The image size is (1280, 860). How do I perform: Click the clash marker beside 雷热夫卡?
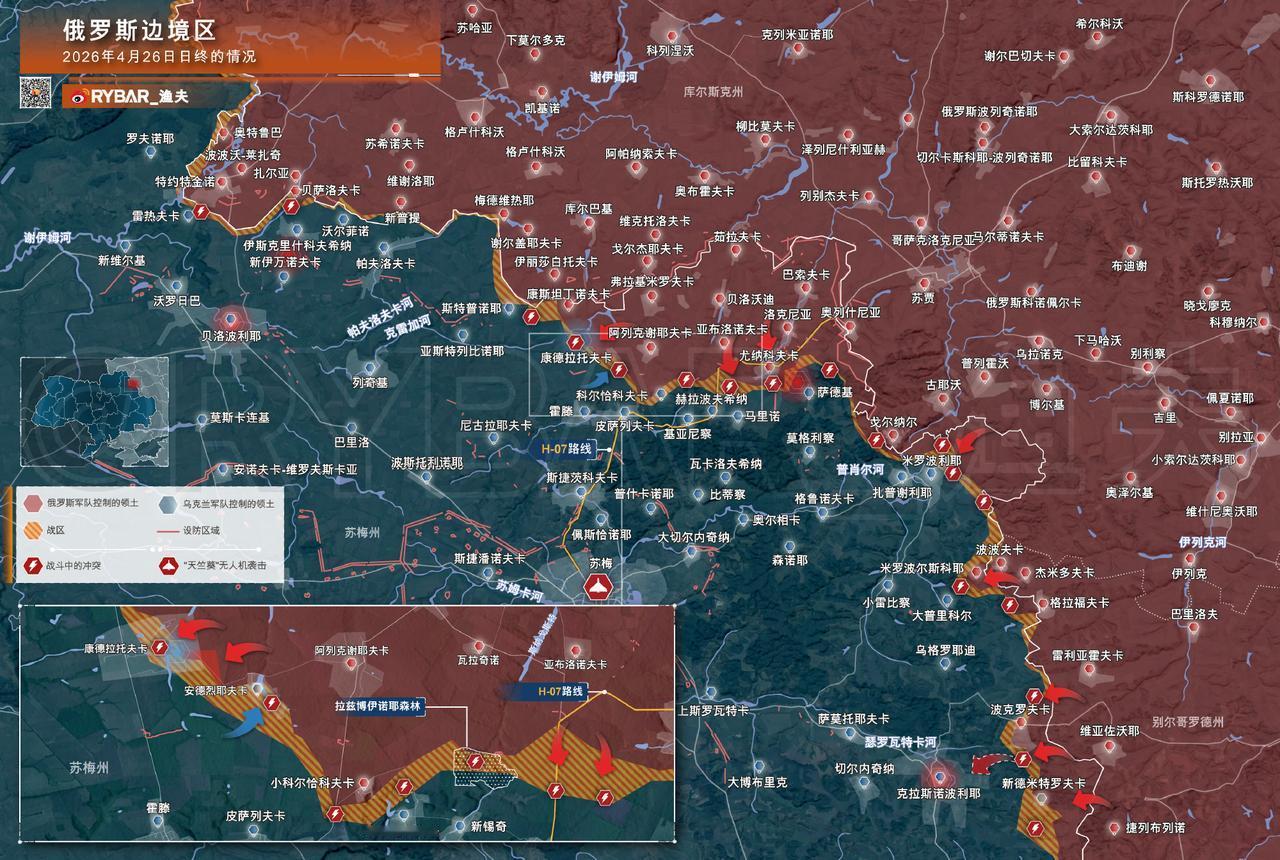[x=202, y=213]
